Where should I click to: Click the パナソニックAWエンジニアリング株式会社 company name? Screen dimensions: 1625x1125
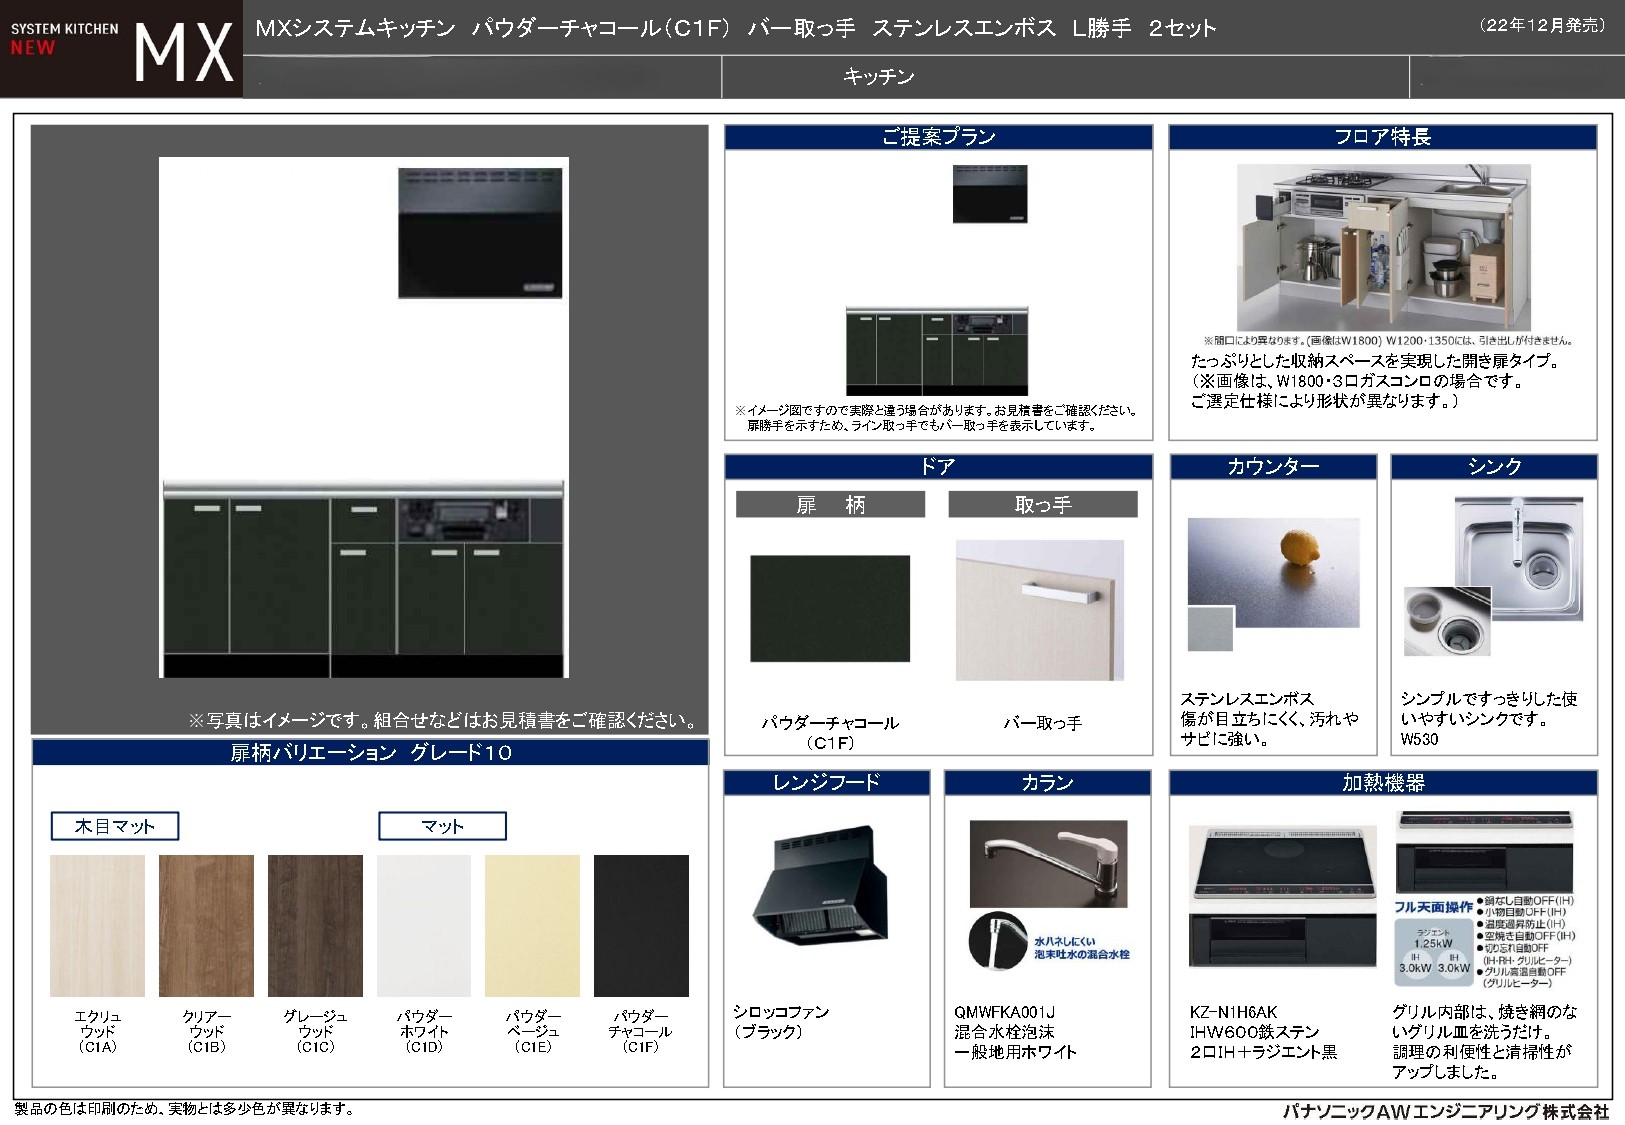coord(1445,1111)
